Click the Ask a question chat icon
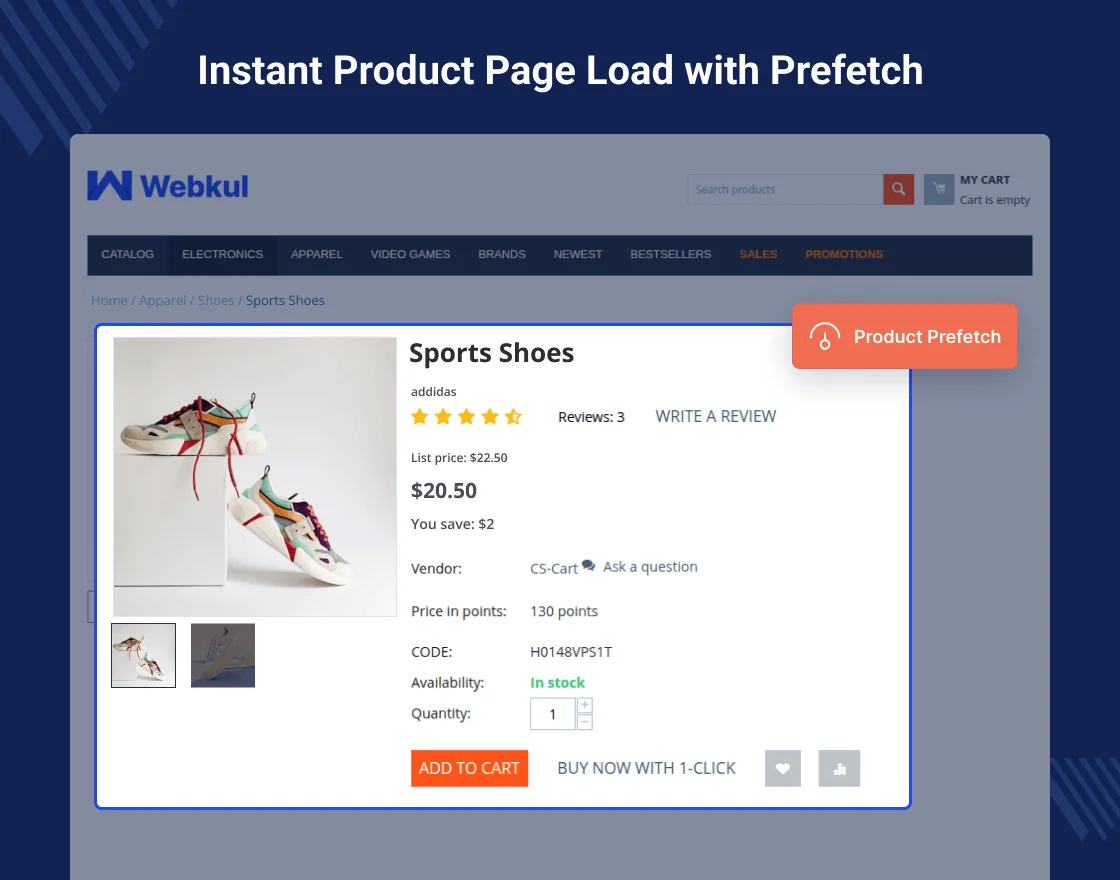 pos(589,566)
